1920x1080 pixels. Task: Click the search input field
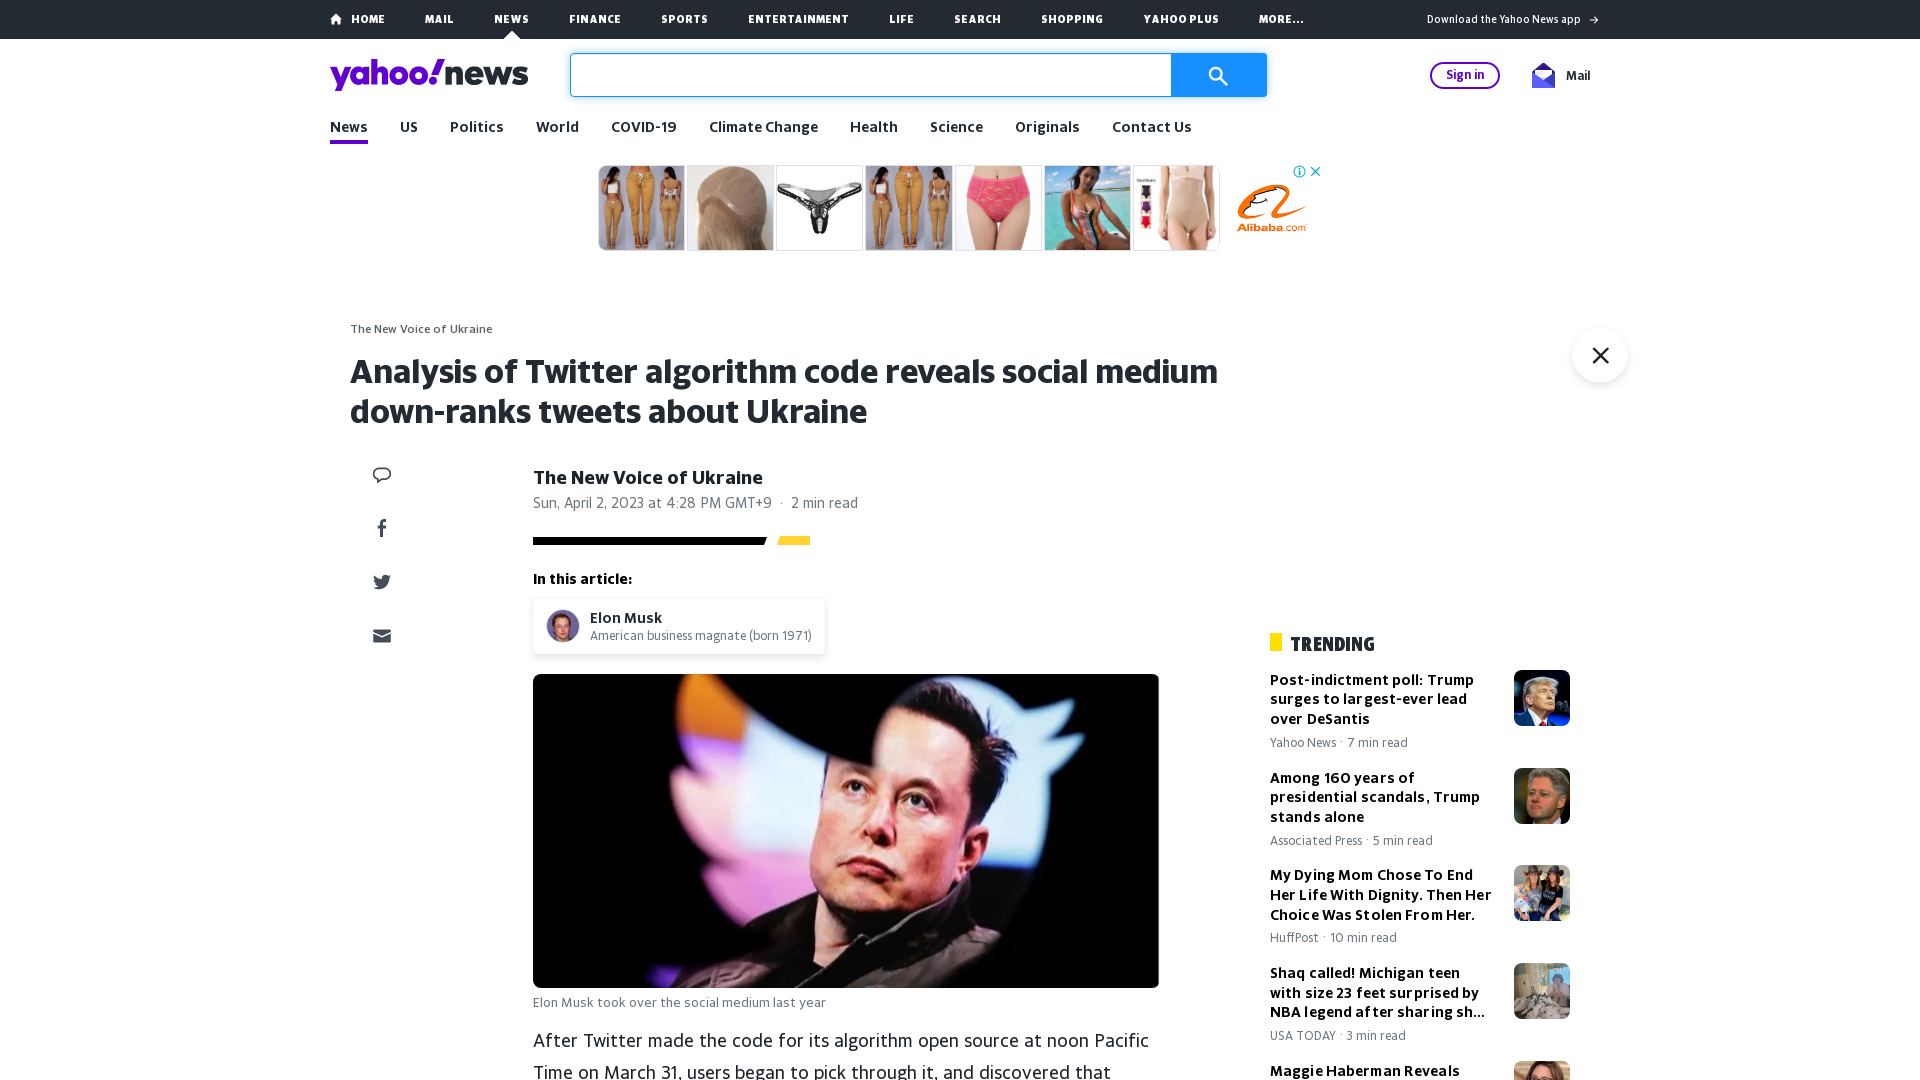point(870,75)
